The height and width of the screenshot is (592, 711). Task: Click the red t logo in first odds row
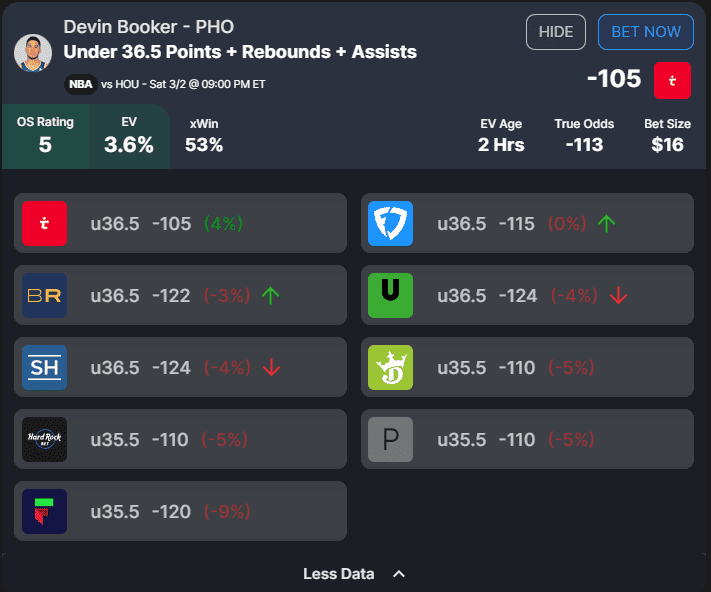tap(44, 223)
